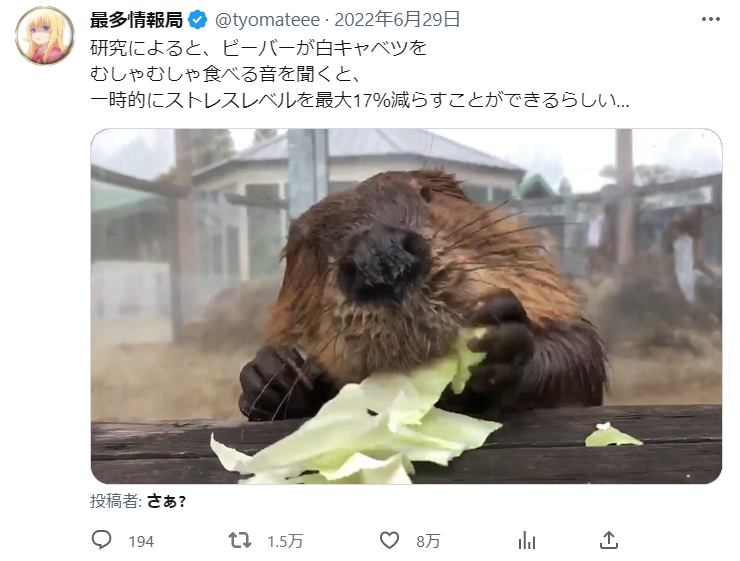Click the reply speech bubble icon
Image resolution: width=740 pixels, height=561 pixels.
pyautogui.click(x=101, y=540)
